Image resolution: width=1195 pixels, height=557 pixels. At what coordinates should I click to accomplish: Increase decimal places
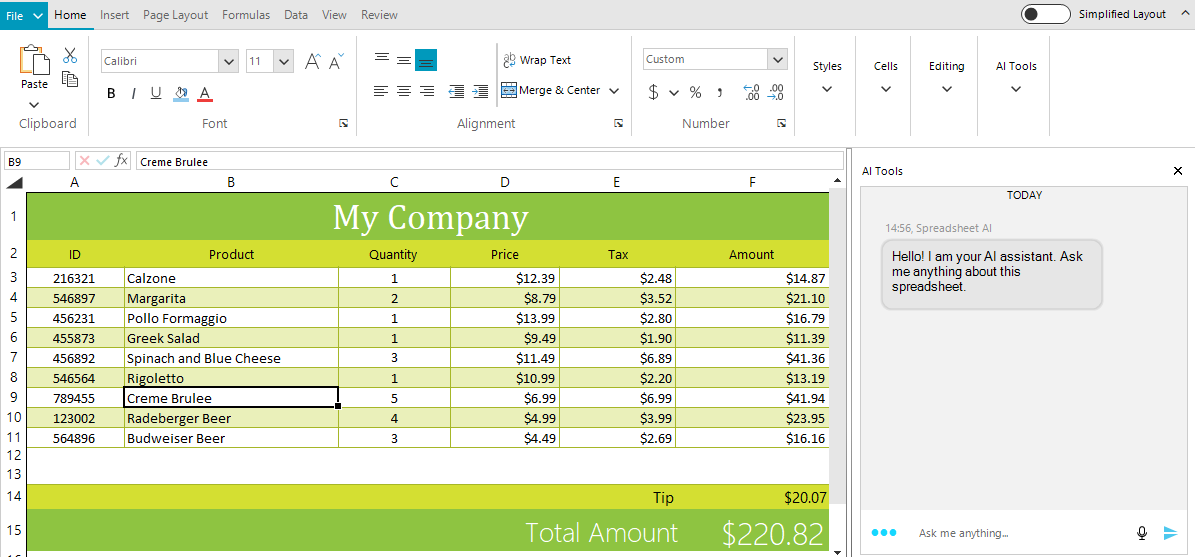pyautogui.click(x=751, y=92)
